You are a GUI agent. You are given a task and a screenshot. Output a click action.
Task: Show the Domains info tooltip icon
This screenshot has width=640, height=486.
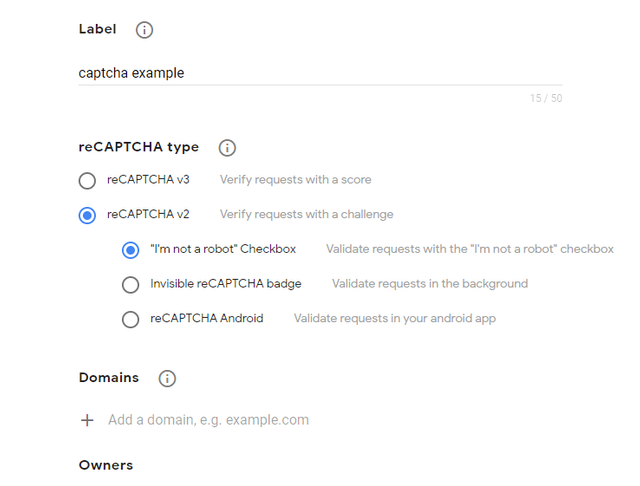point(167,378)
